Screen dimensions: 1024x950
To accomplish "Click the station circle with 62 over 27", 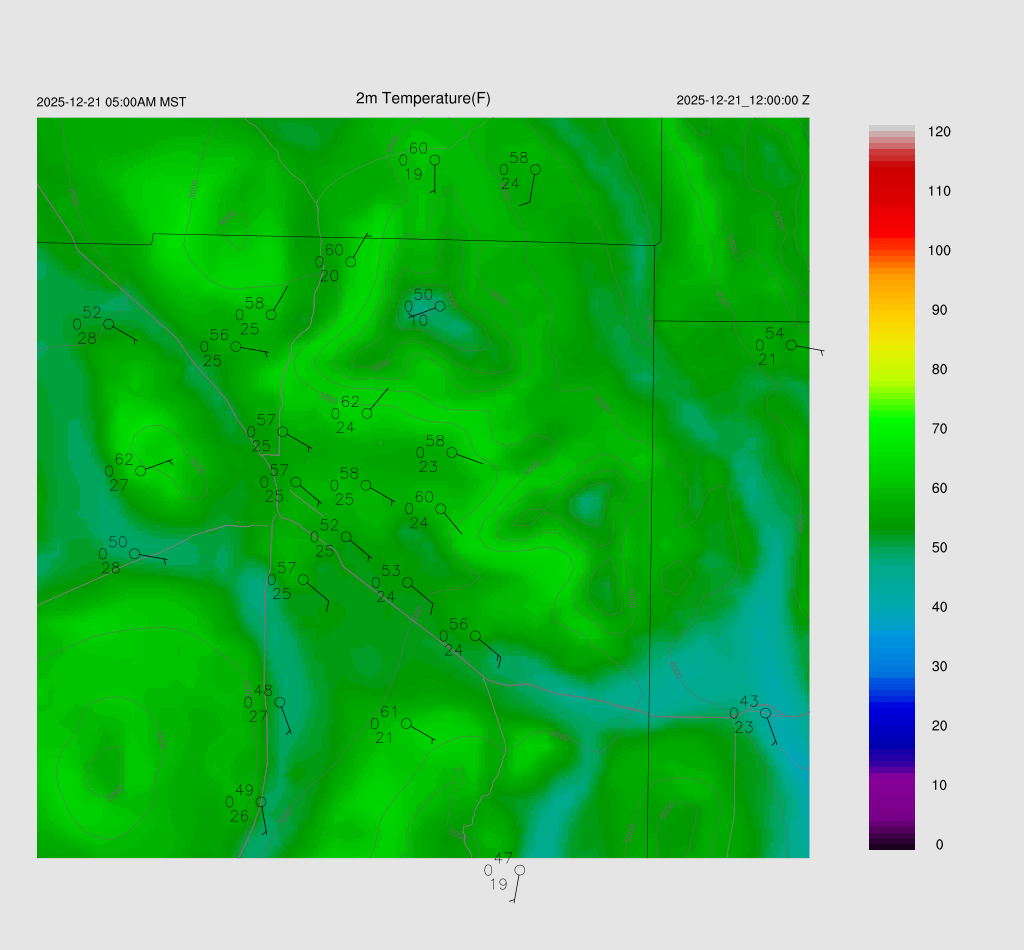I will coord(141,471).
